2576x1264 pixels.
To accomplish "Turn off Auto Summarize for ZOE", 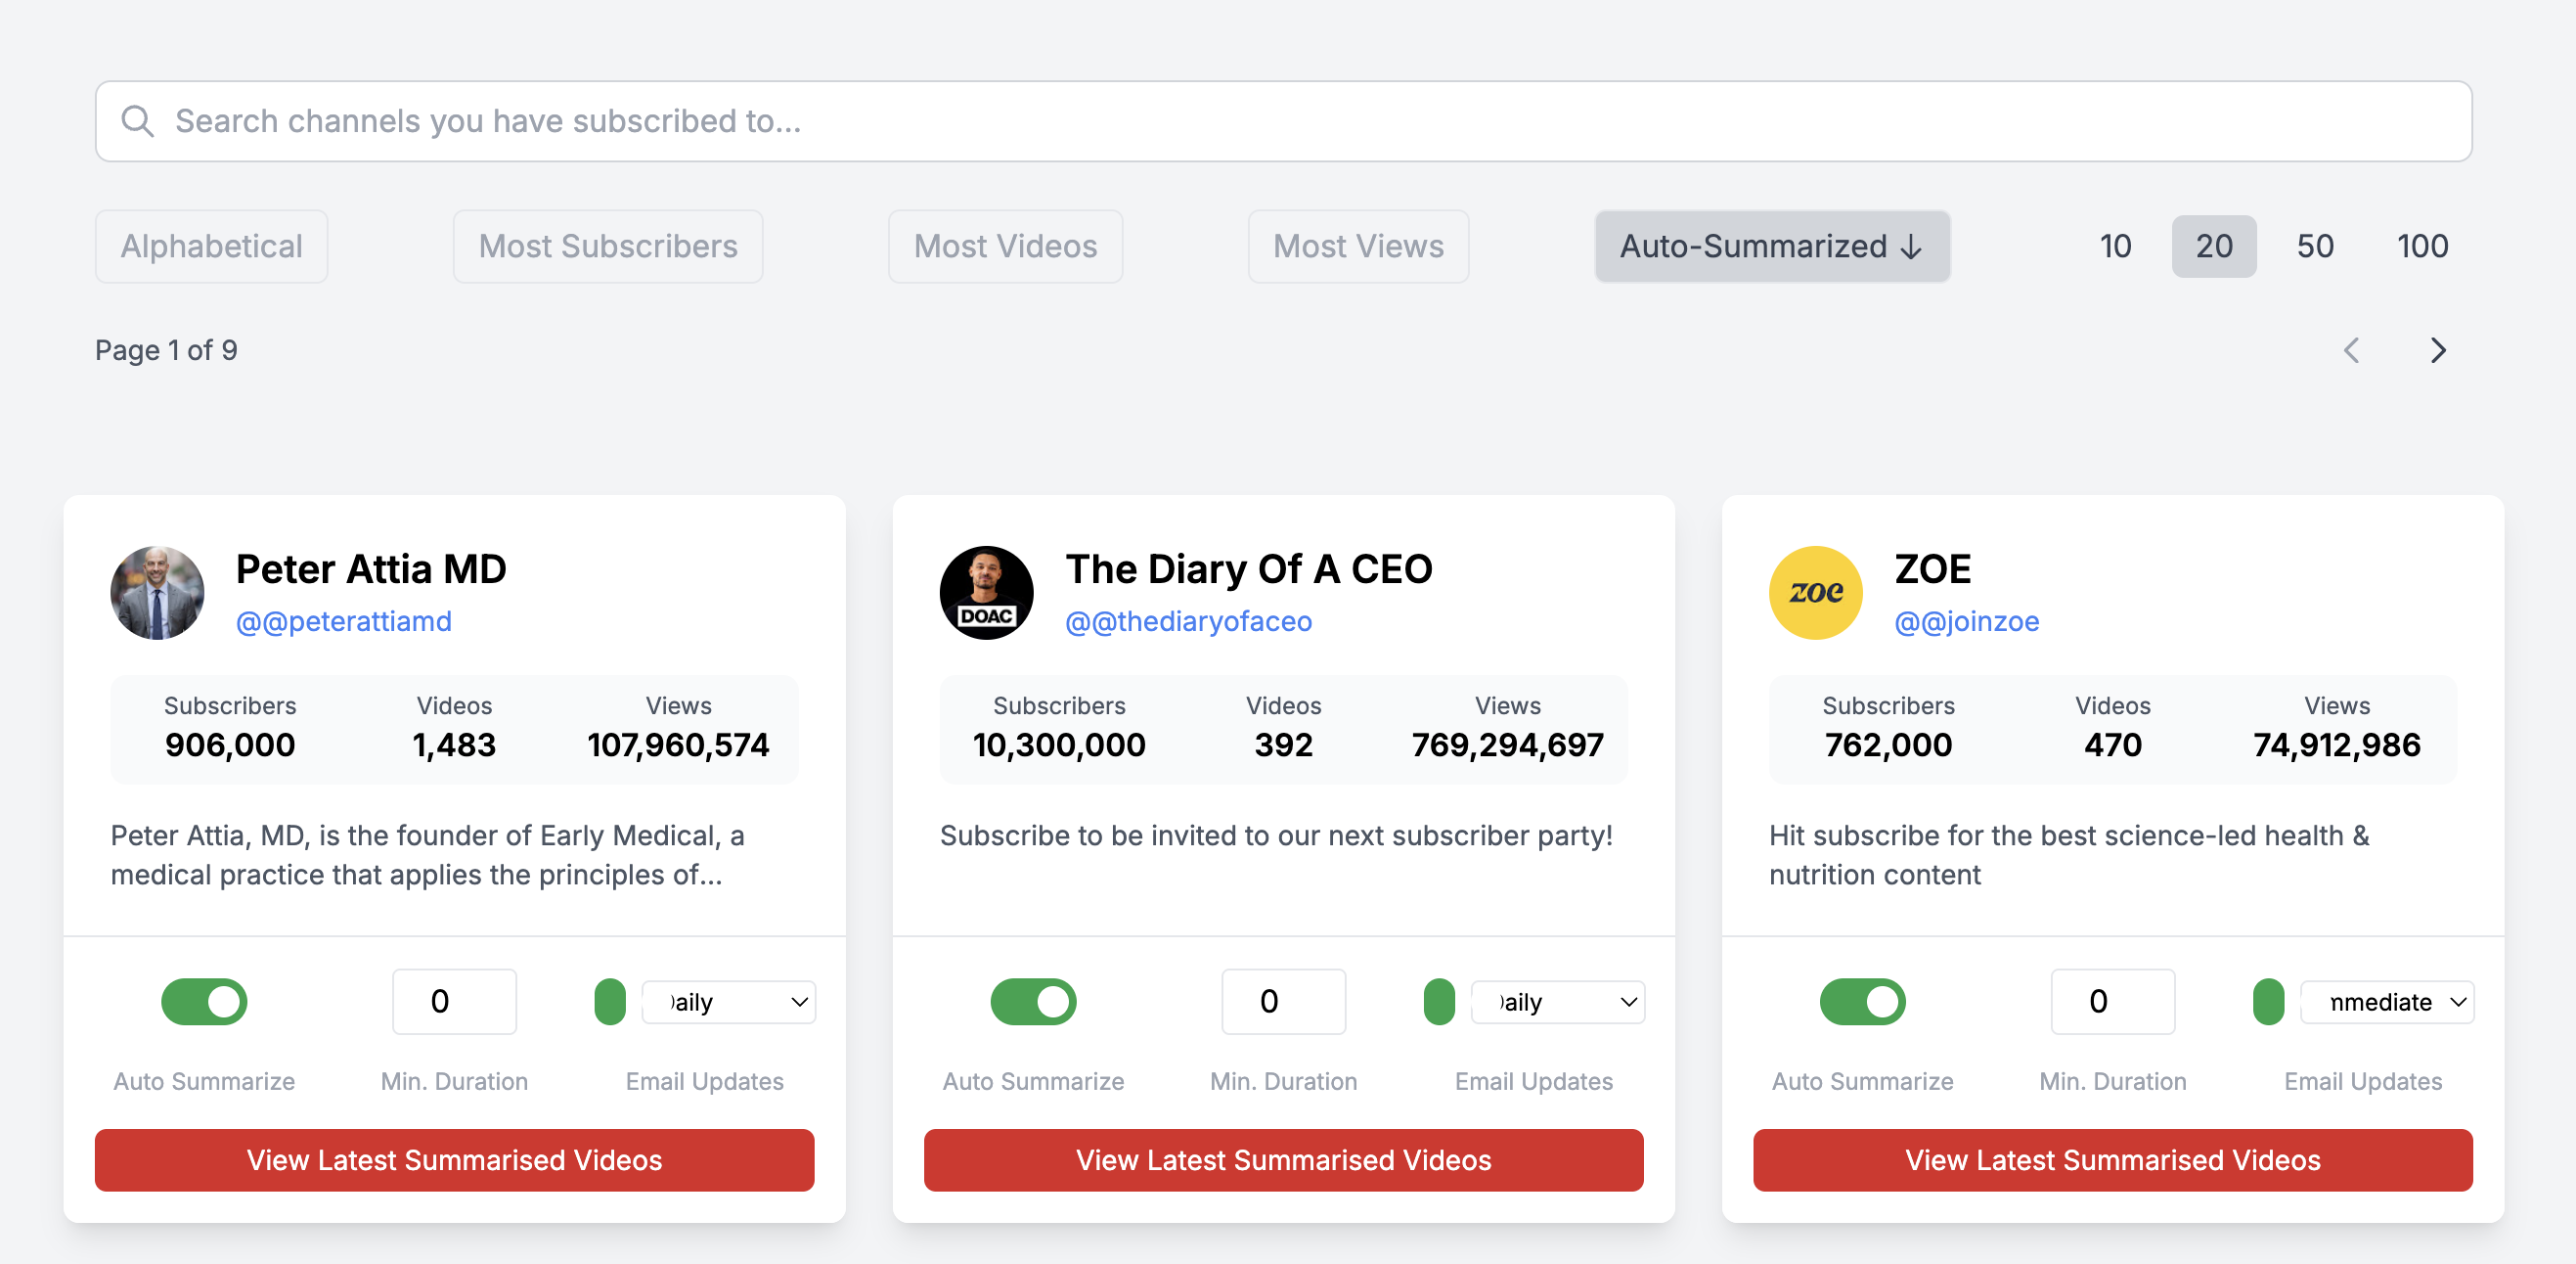I will point(1862,1002).
